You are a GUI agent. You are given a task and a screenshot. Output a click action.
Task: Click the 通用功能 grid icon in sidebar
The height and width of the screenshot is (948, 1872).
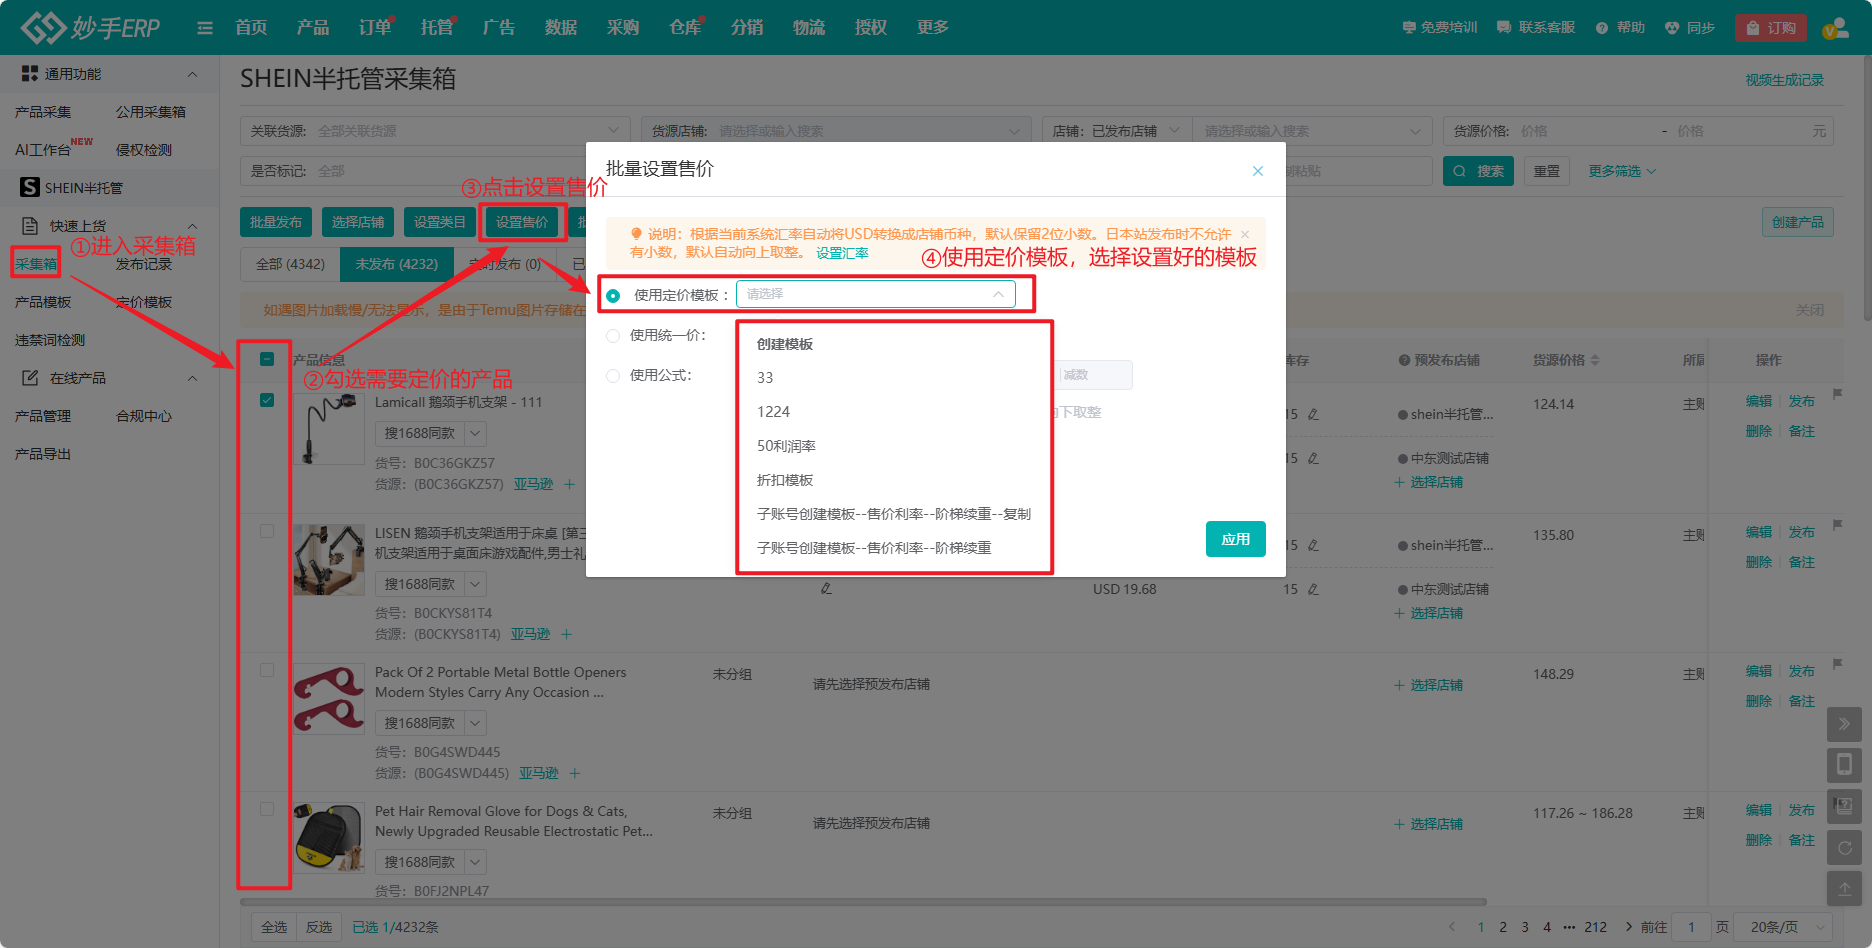[30, 73]
